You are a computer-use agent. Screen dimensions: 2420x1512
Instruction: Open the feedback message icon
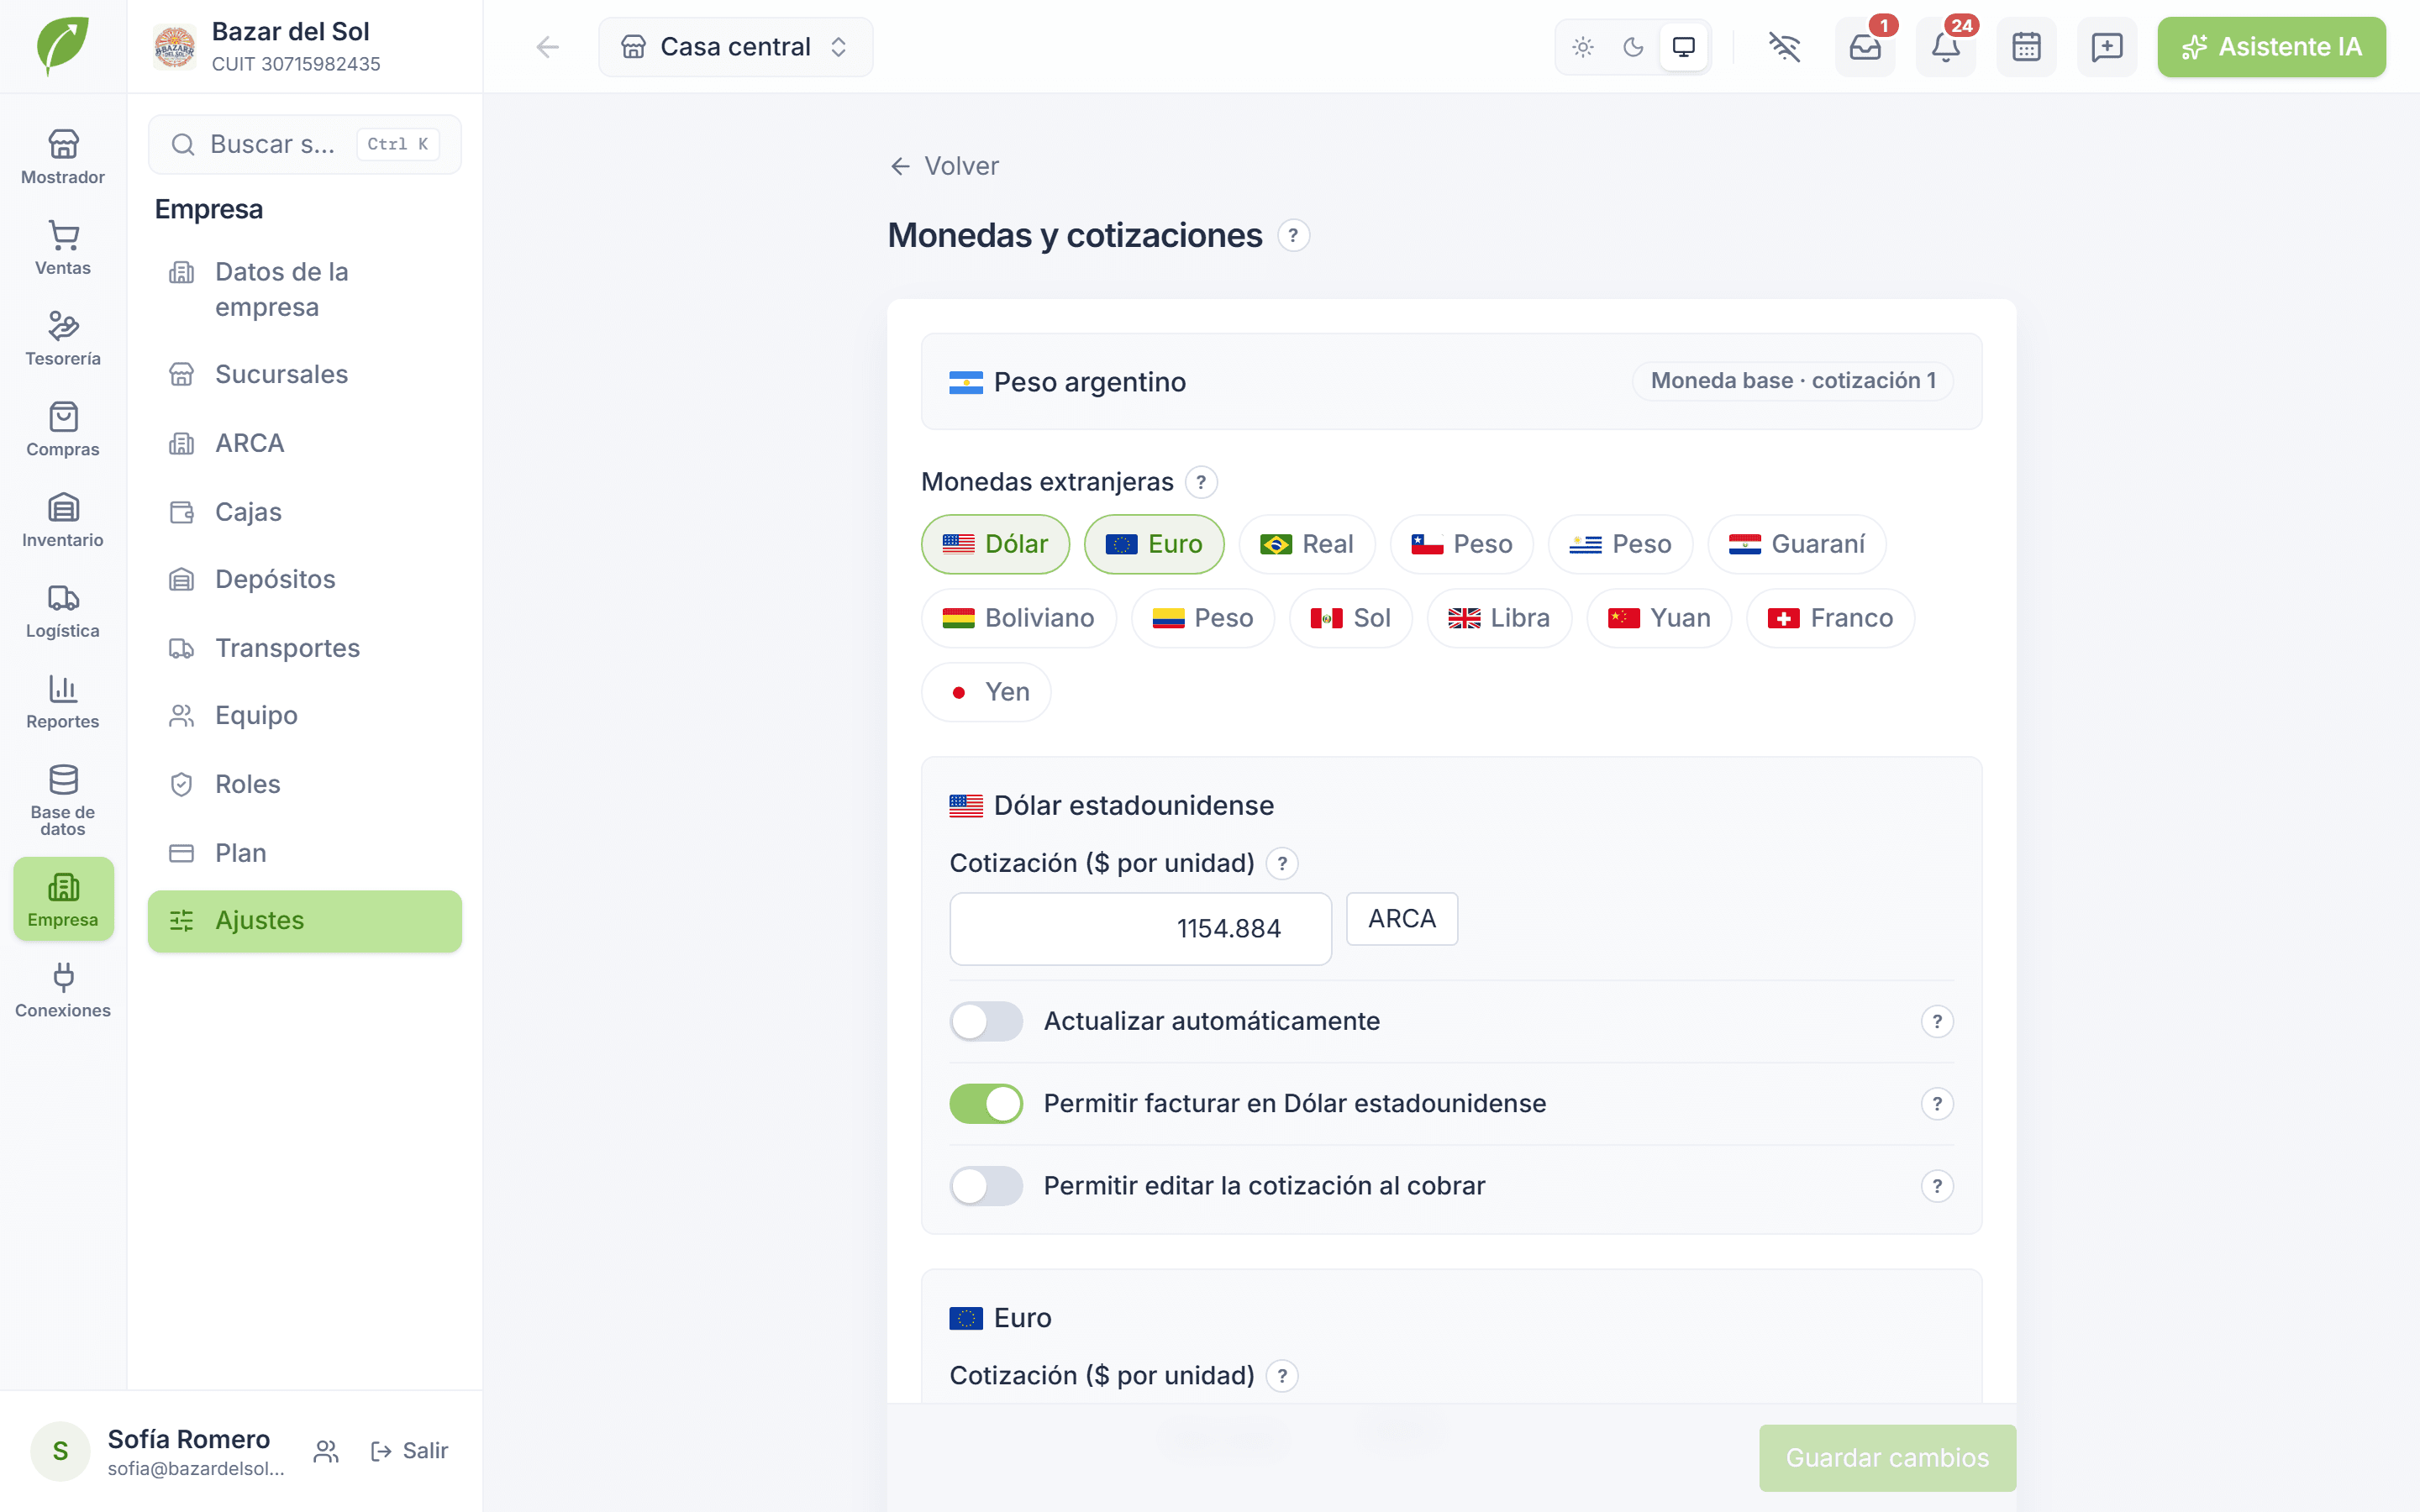coord(2107,47)
